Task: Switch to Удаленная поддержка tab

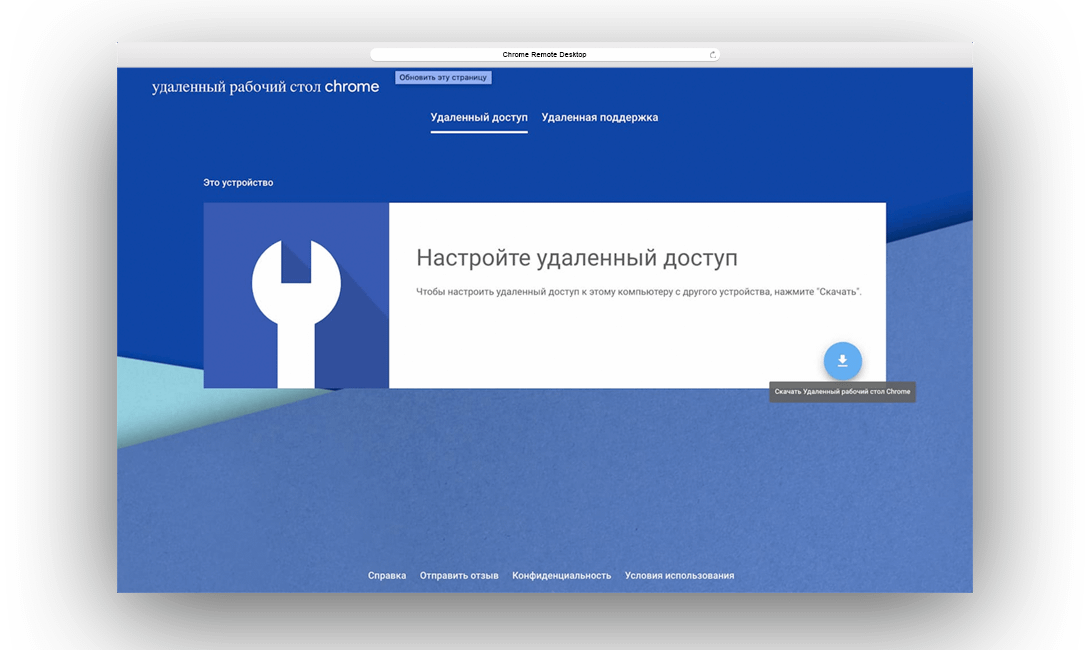Action: click(600, 117)
